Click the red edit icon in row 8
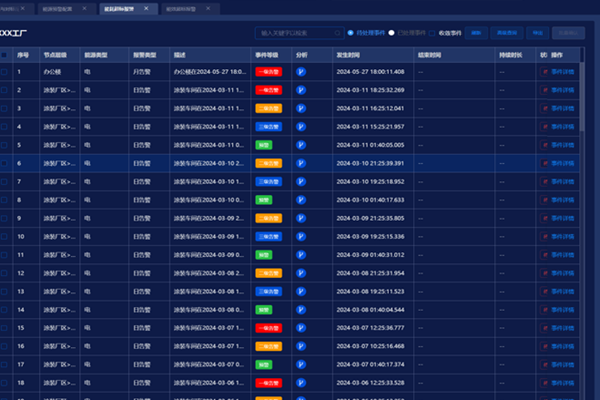 546,199
